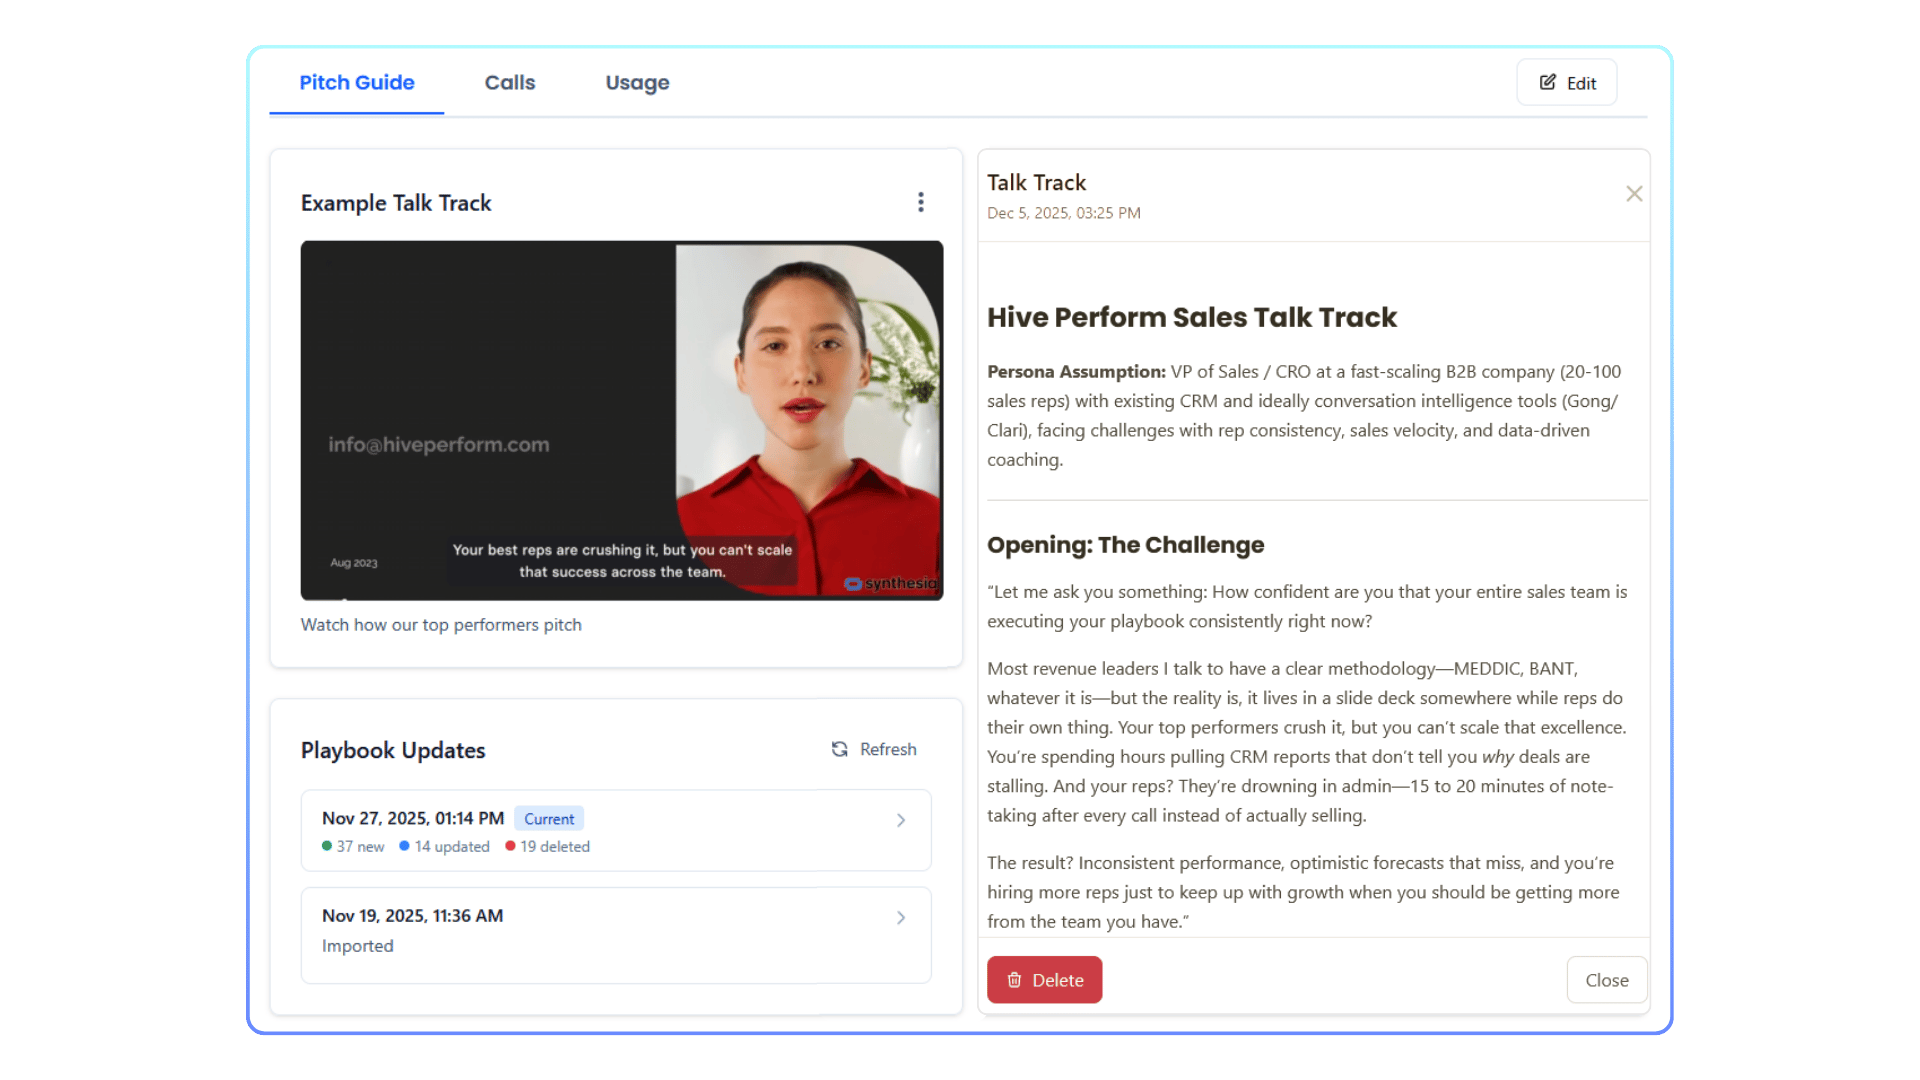The width and height of the screenshot is (1920, 1080).
Task: Expand the Nov 27, 2025 playbook update
Action: tap(616, 830)
